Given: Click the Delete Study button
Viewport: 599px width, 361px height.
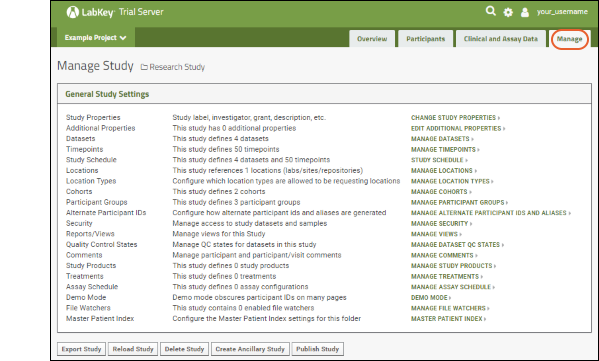Looking at the screenshot, I should pos(184,349).
